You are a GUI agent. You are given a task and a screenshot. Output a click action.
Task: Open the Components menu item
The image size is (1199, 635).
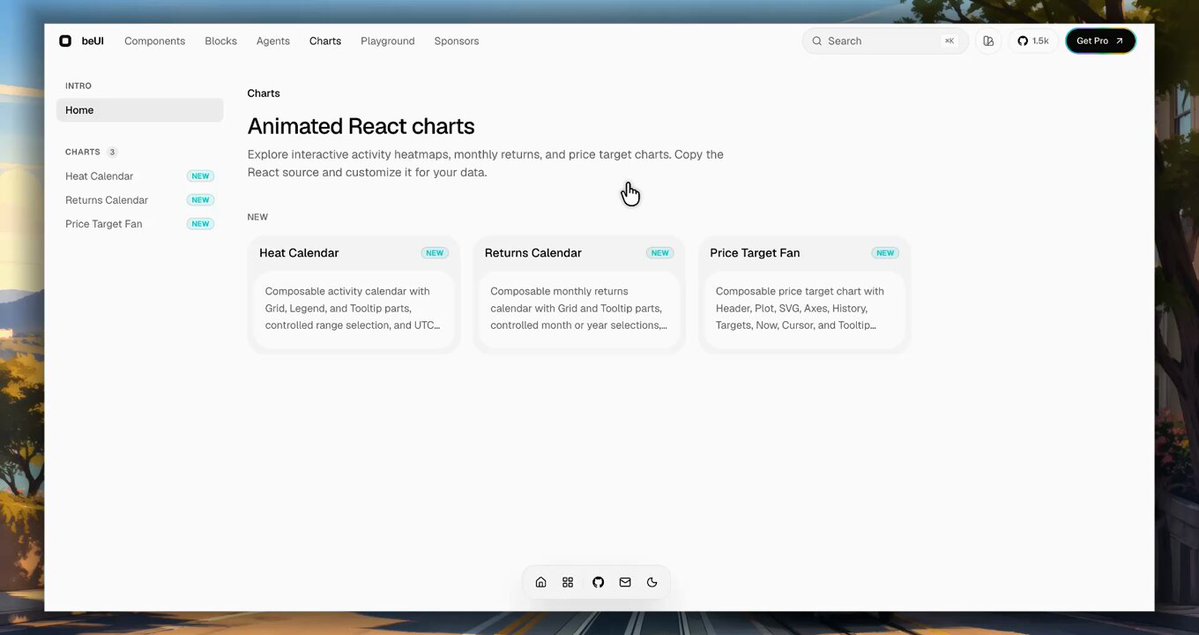pos(154,41)
